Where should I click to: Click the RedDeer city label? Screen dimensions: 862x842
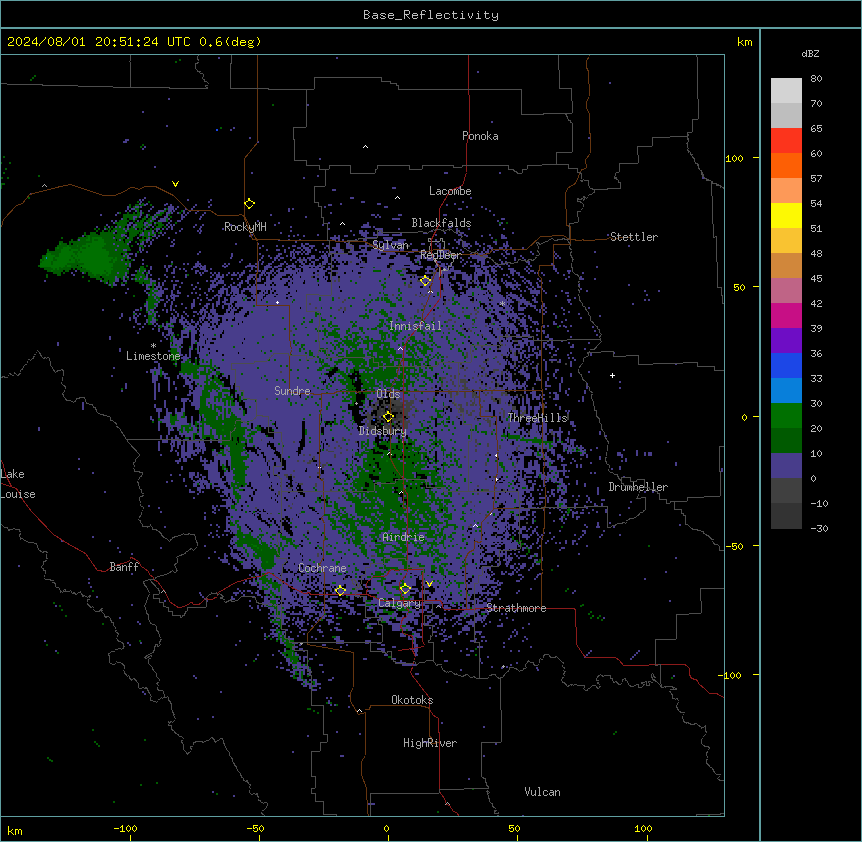pyautogui.click(x=440, y=255)
